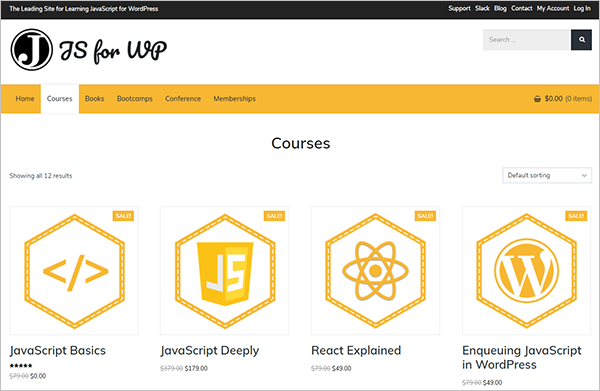The width and height of the screenshot is (600, 391).
Task: Click the Support link in top bar
Action: tap(459, 8)
